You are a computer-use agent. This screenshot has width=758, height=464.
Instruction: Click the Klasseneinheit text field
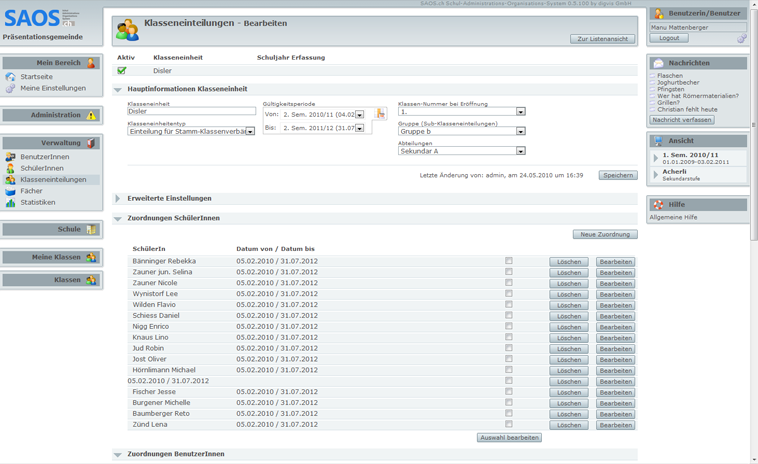point(191,111)
